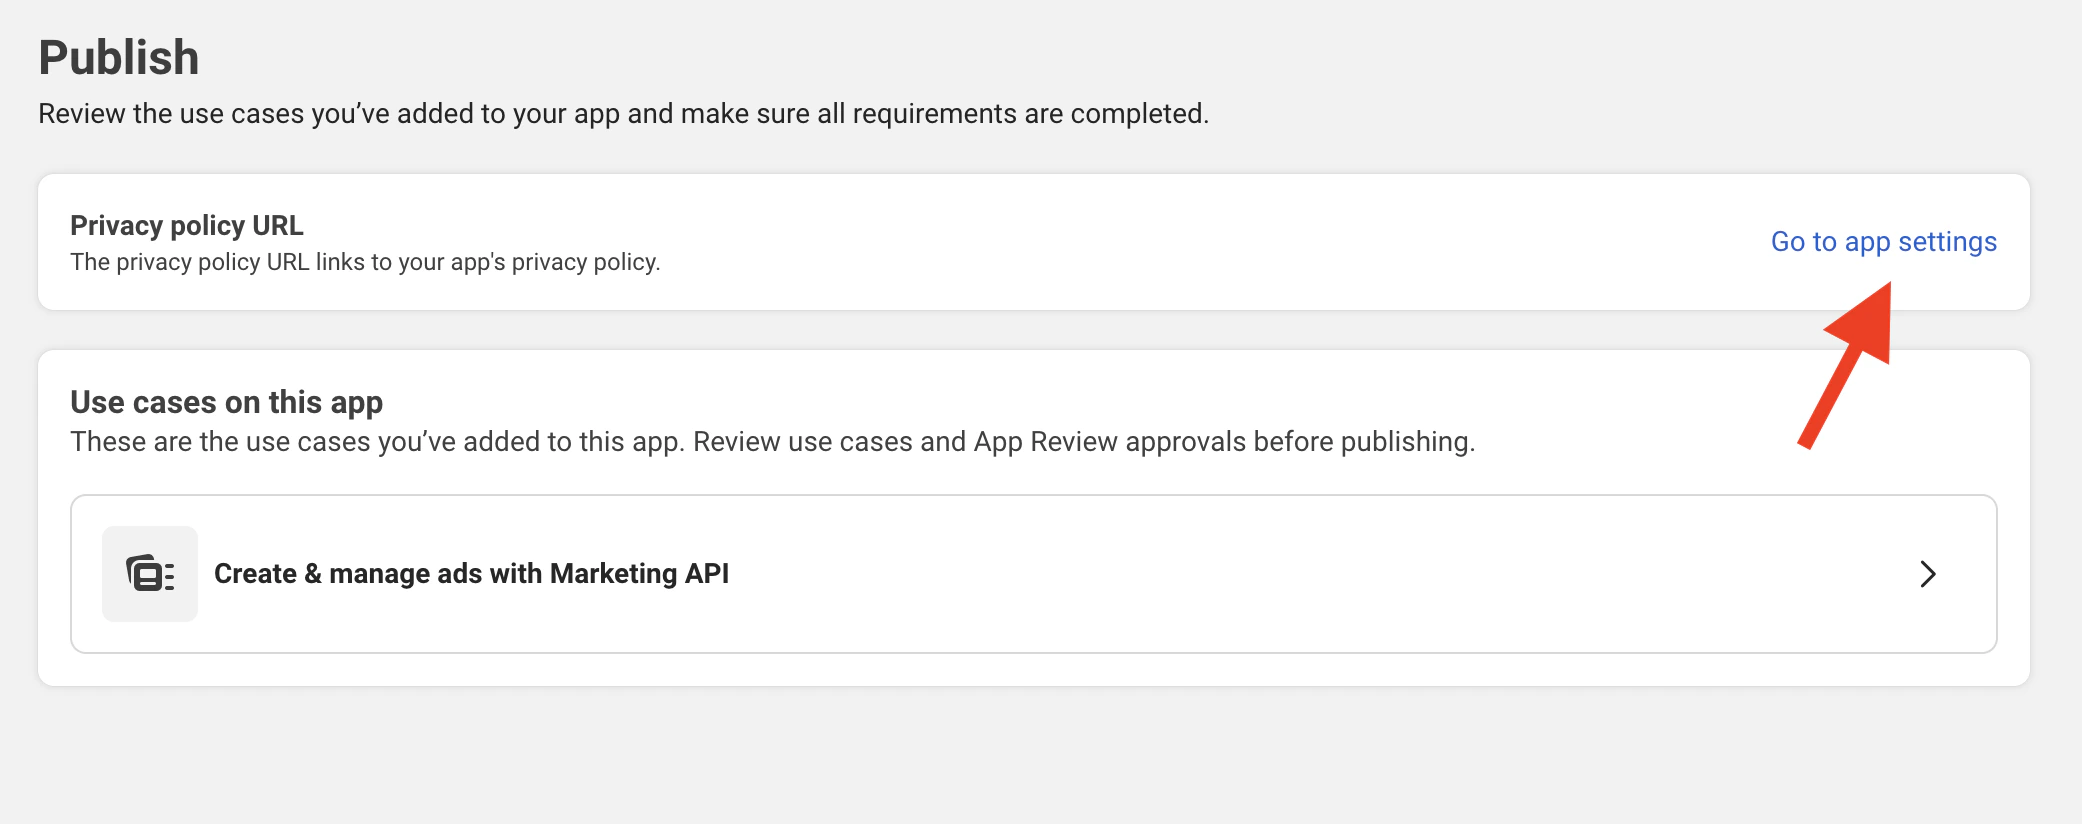The width and height of the screenshot is (2082, 824).
Task: Click the text about App Review approvals
Action: click(773, 442)
